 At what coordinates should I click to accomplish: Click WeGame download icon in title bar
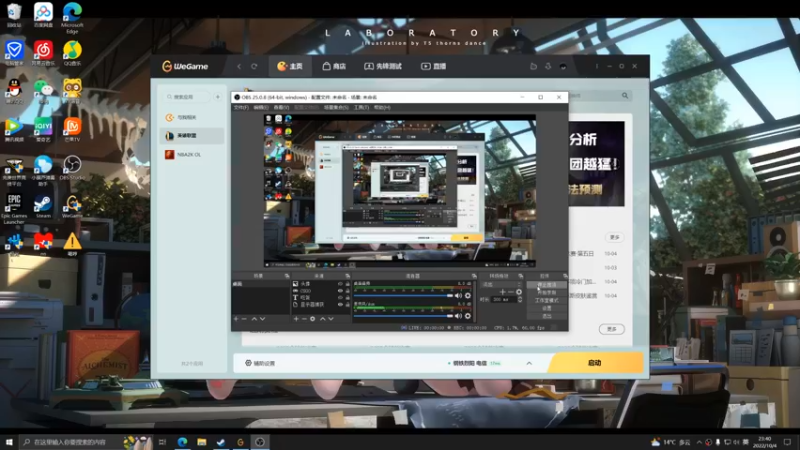[548, 66]
